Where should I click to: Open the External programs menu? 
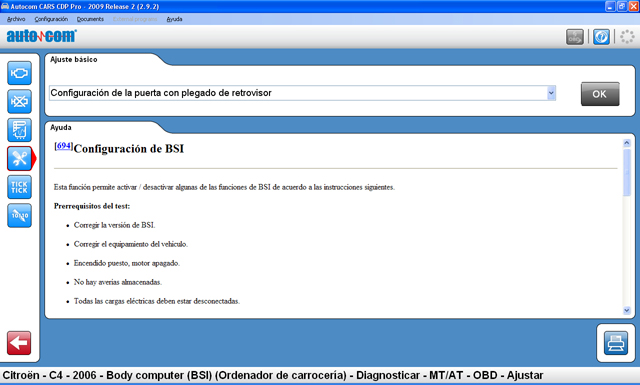[x=135, y=19]
